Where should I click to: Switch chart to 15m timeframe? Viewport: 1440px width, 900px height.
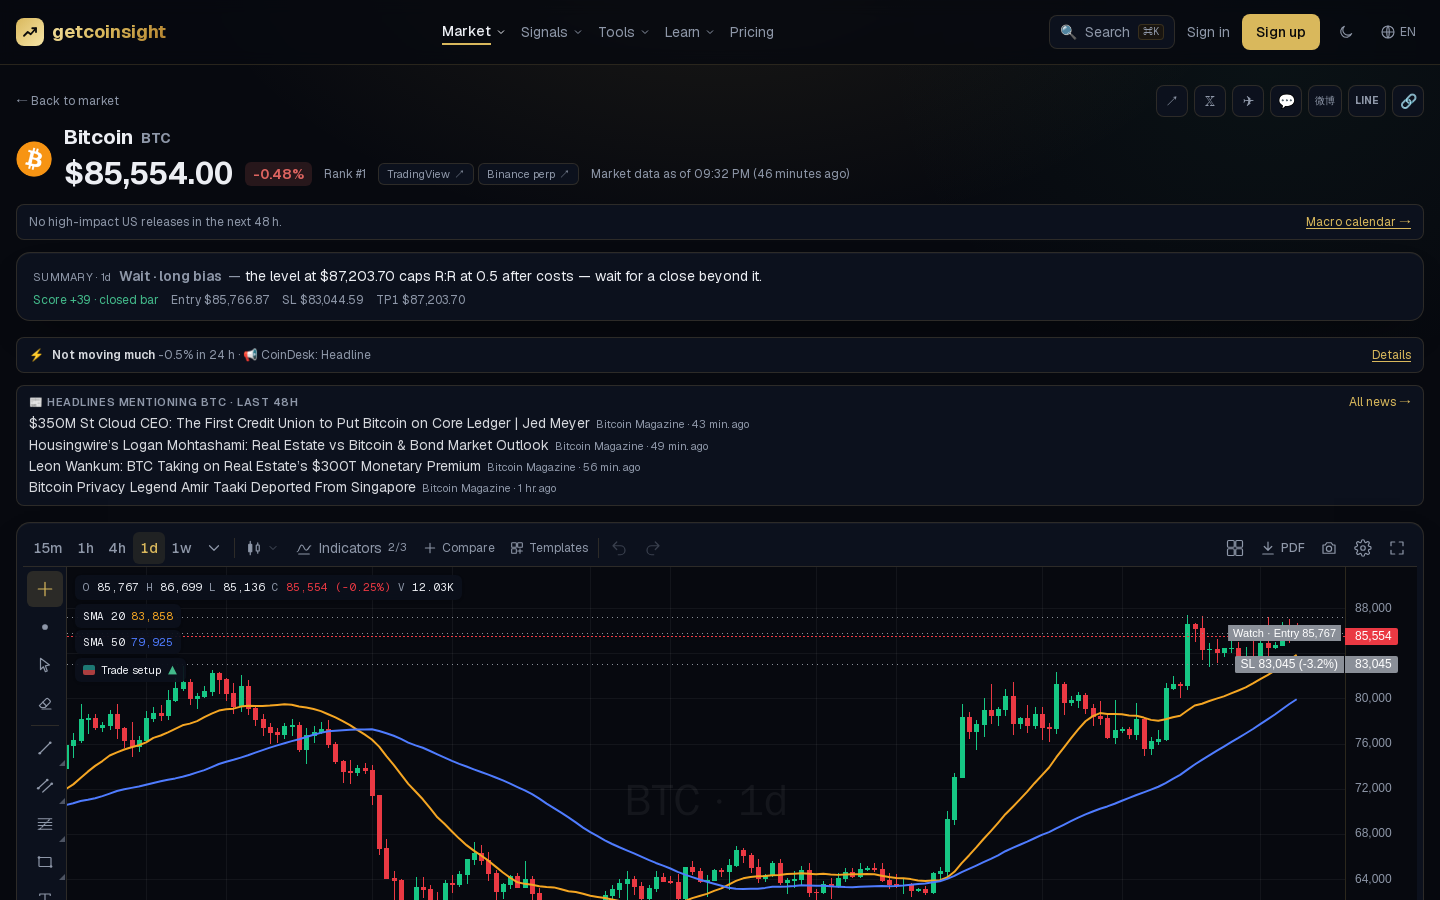click(48, 548)
